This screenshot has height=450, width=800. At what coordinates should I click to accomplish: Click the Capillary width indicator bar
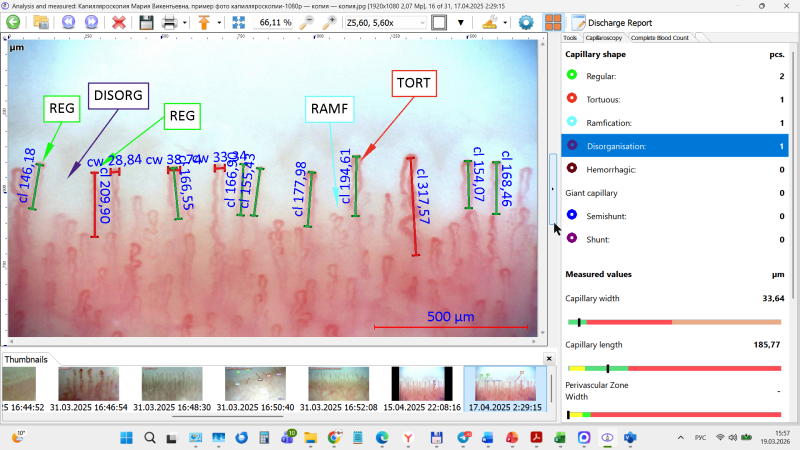674,322
